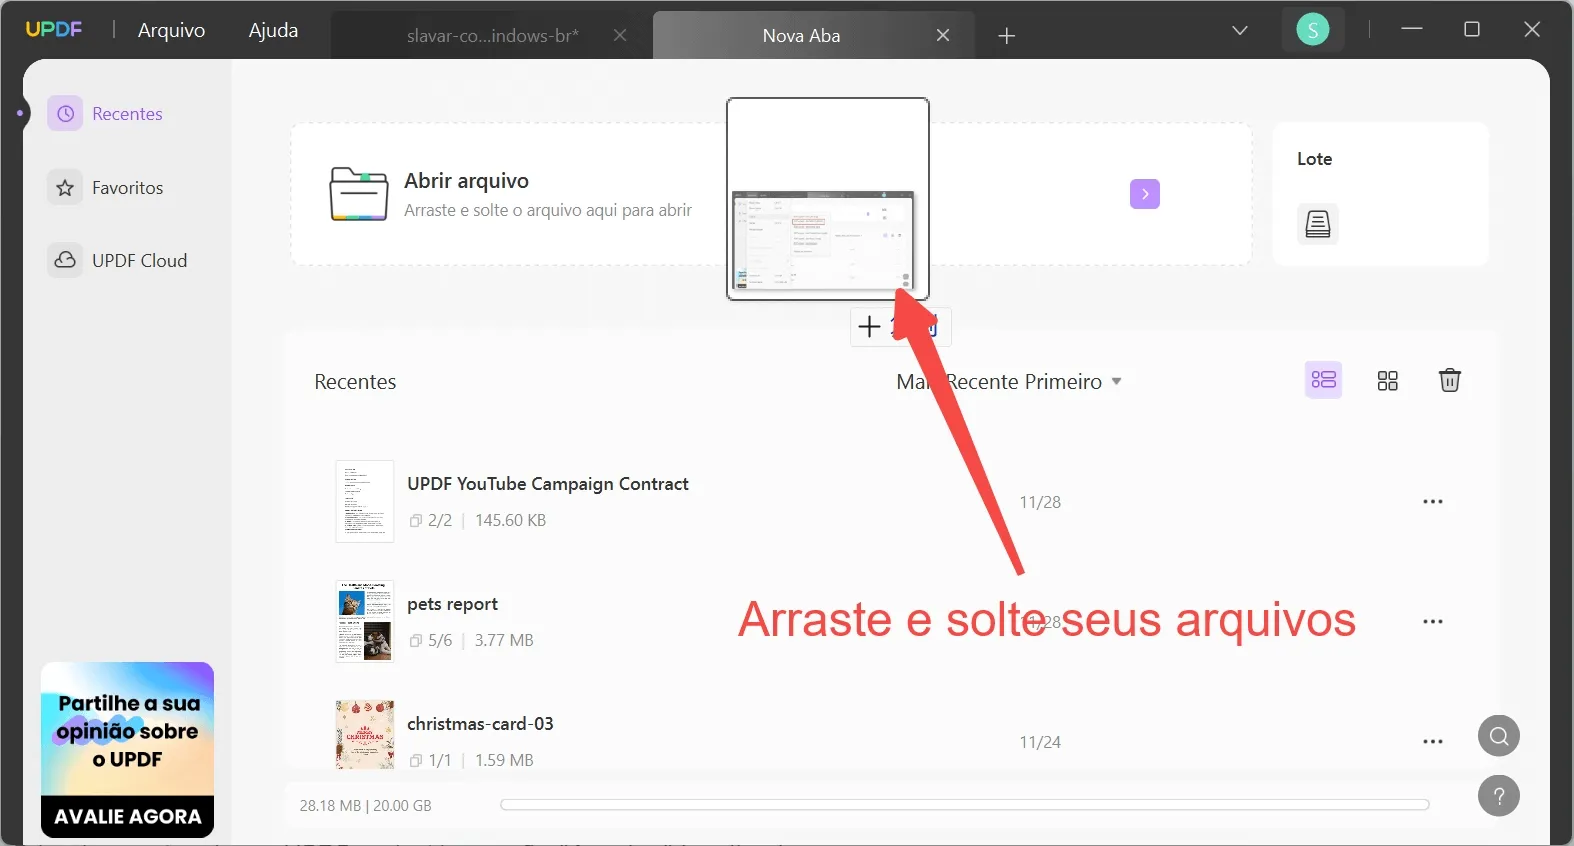Open more options for christmas-card-03
1574x846 pixels.
coord(1432,742)
